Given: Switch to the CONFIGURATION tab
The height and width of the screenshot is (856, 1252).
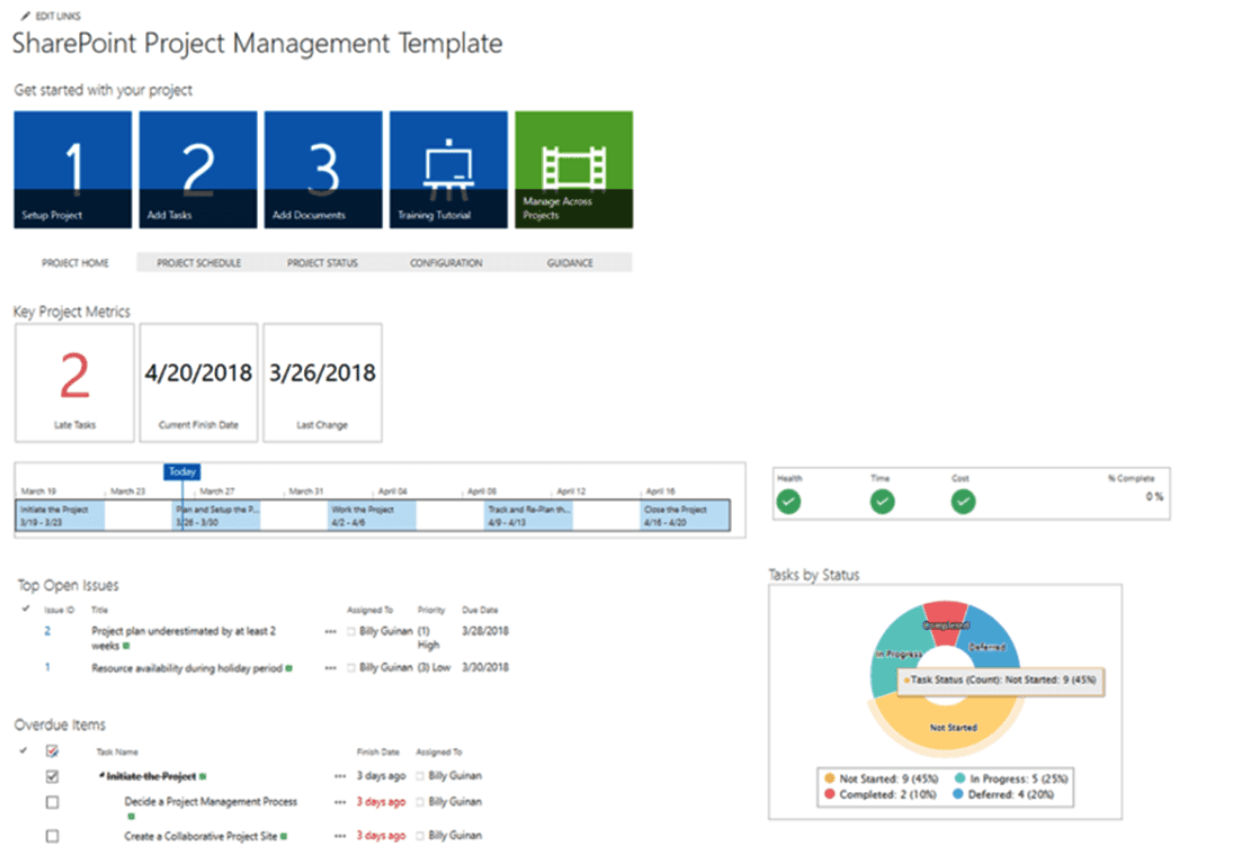Looking at the screenshot, I should [x=446, y=263].
